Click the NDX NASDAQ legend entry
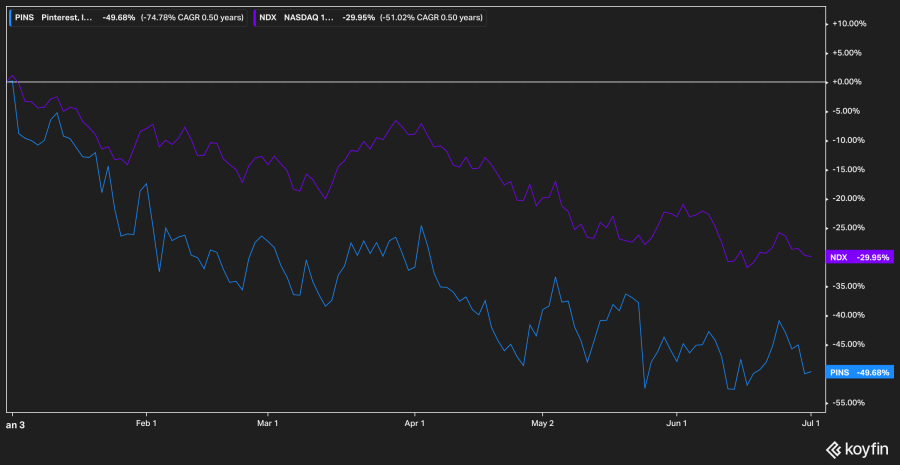Image resolution: width=900 pixels, height=465 pixels. (x=369, y=18)
